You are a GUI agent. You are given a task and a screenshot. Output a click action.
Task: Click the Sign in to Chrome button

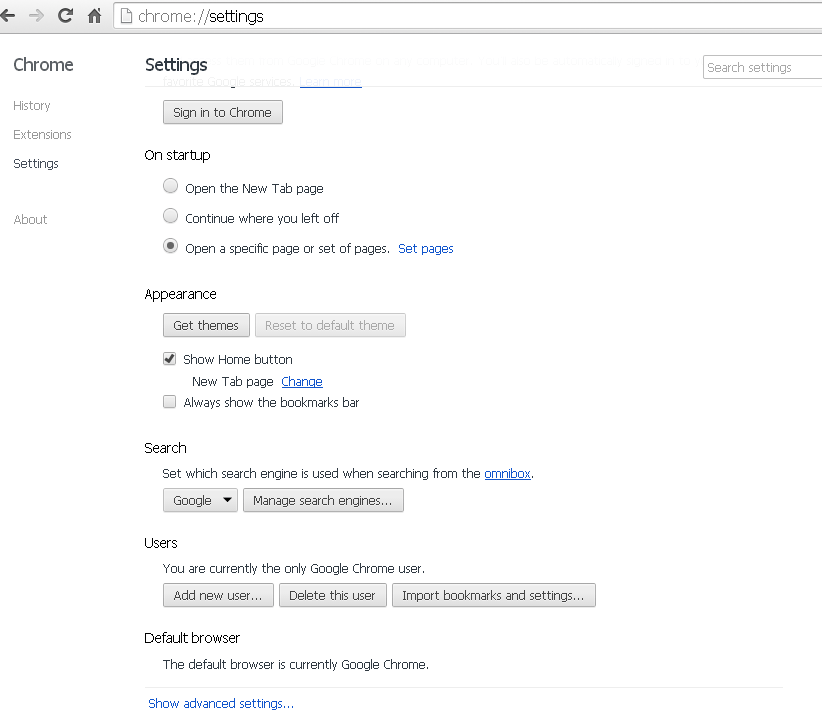pos(223,112)
